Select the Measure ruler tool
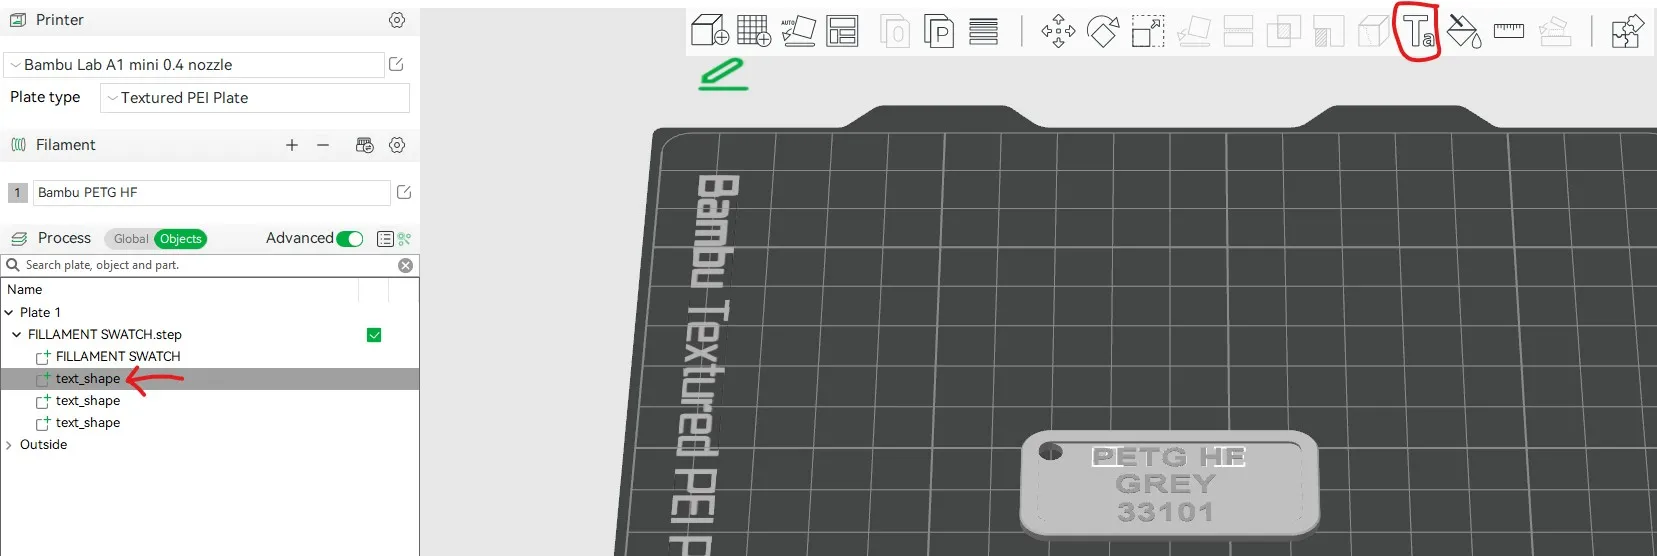 click(x=1508, y=31)
